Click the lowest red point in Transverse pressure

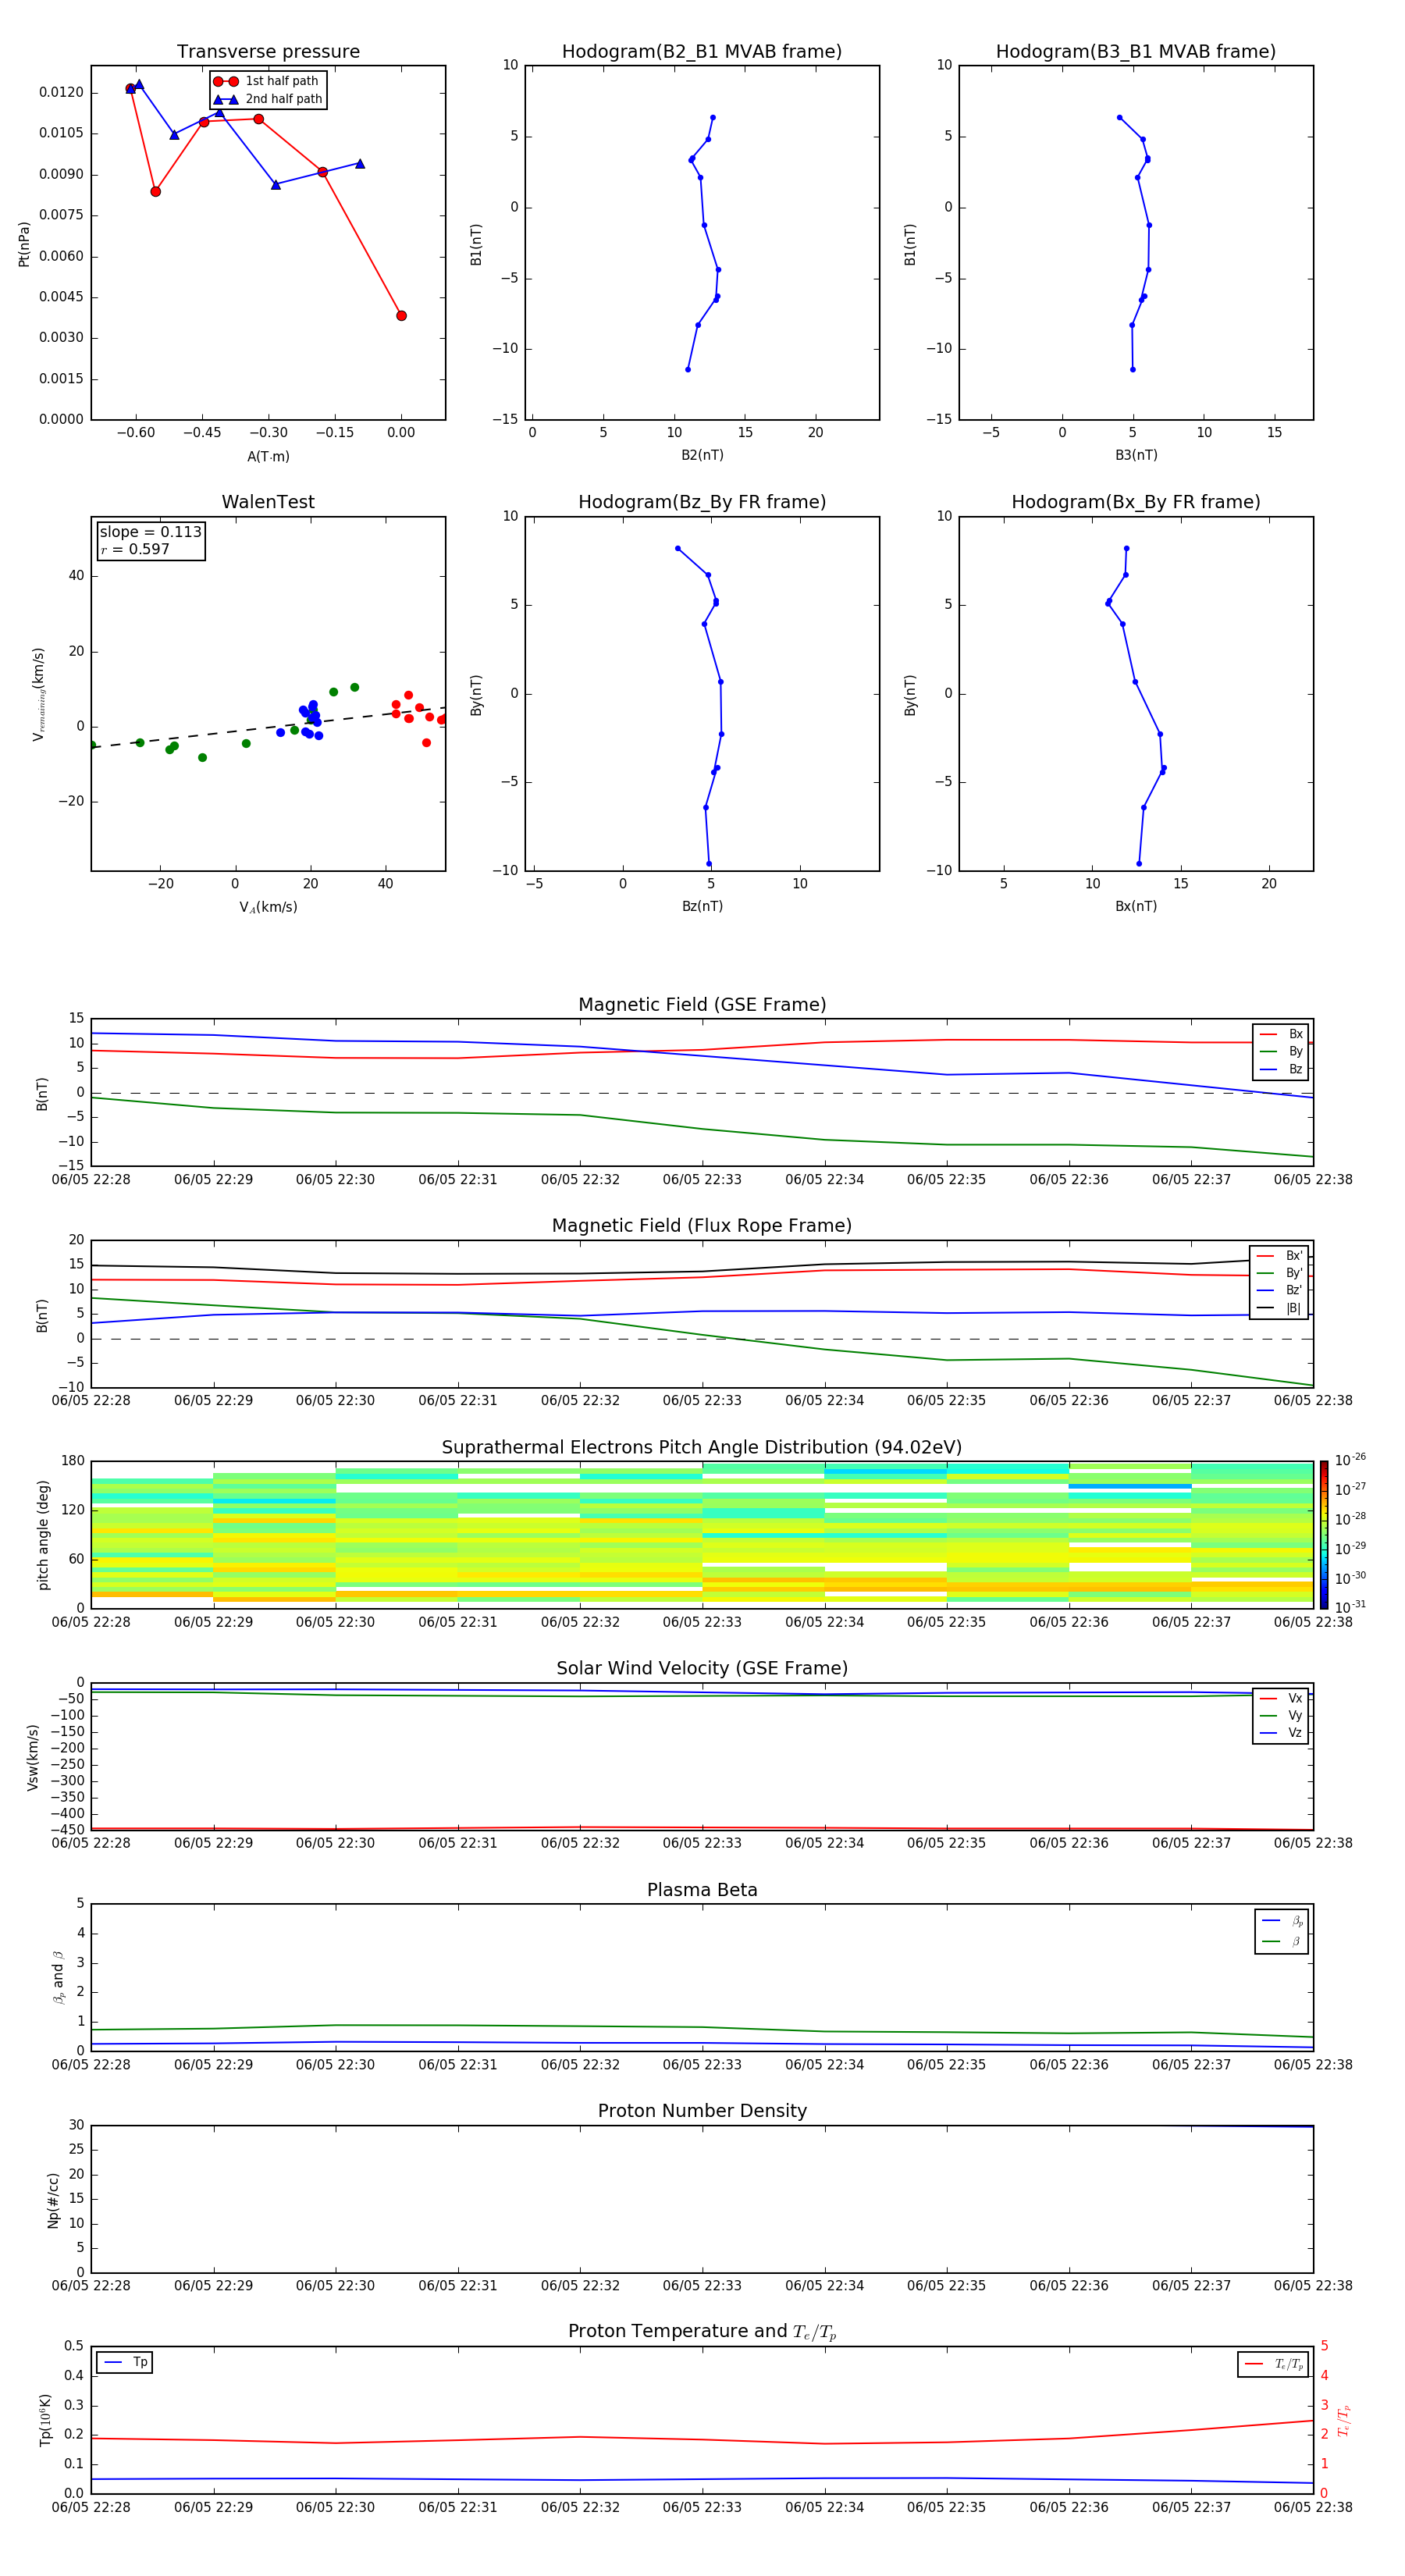401,316
